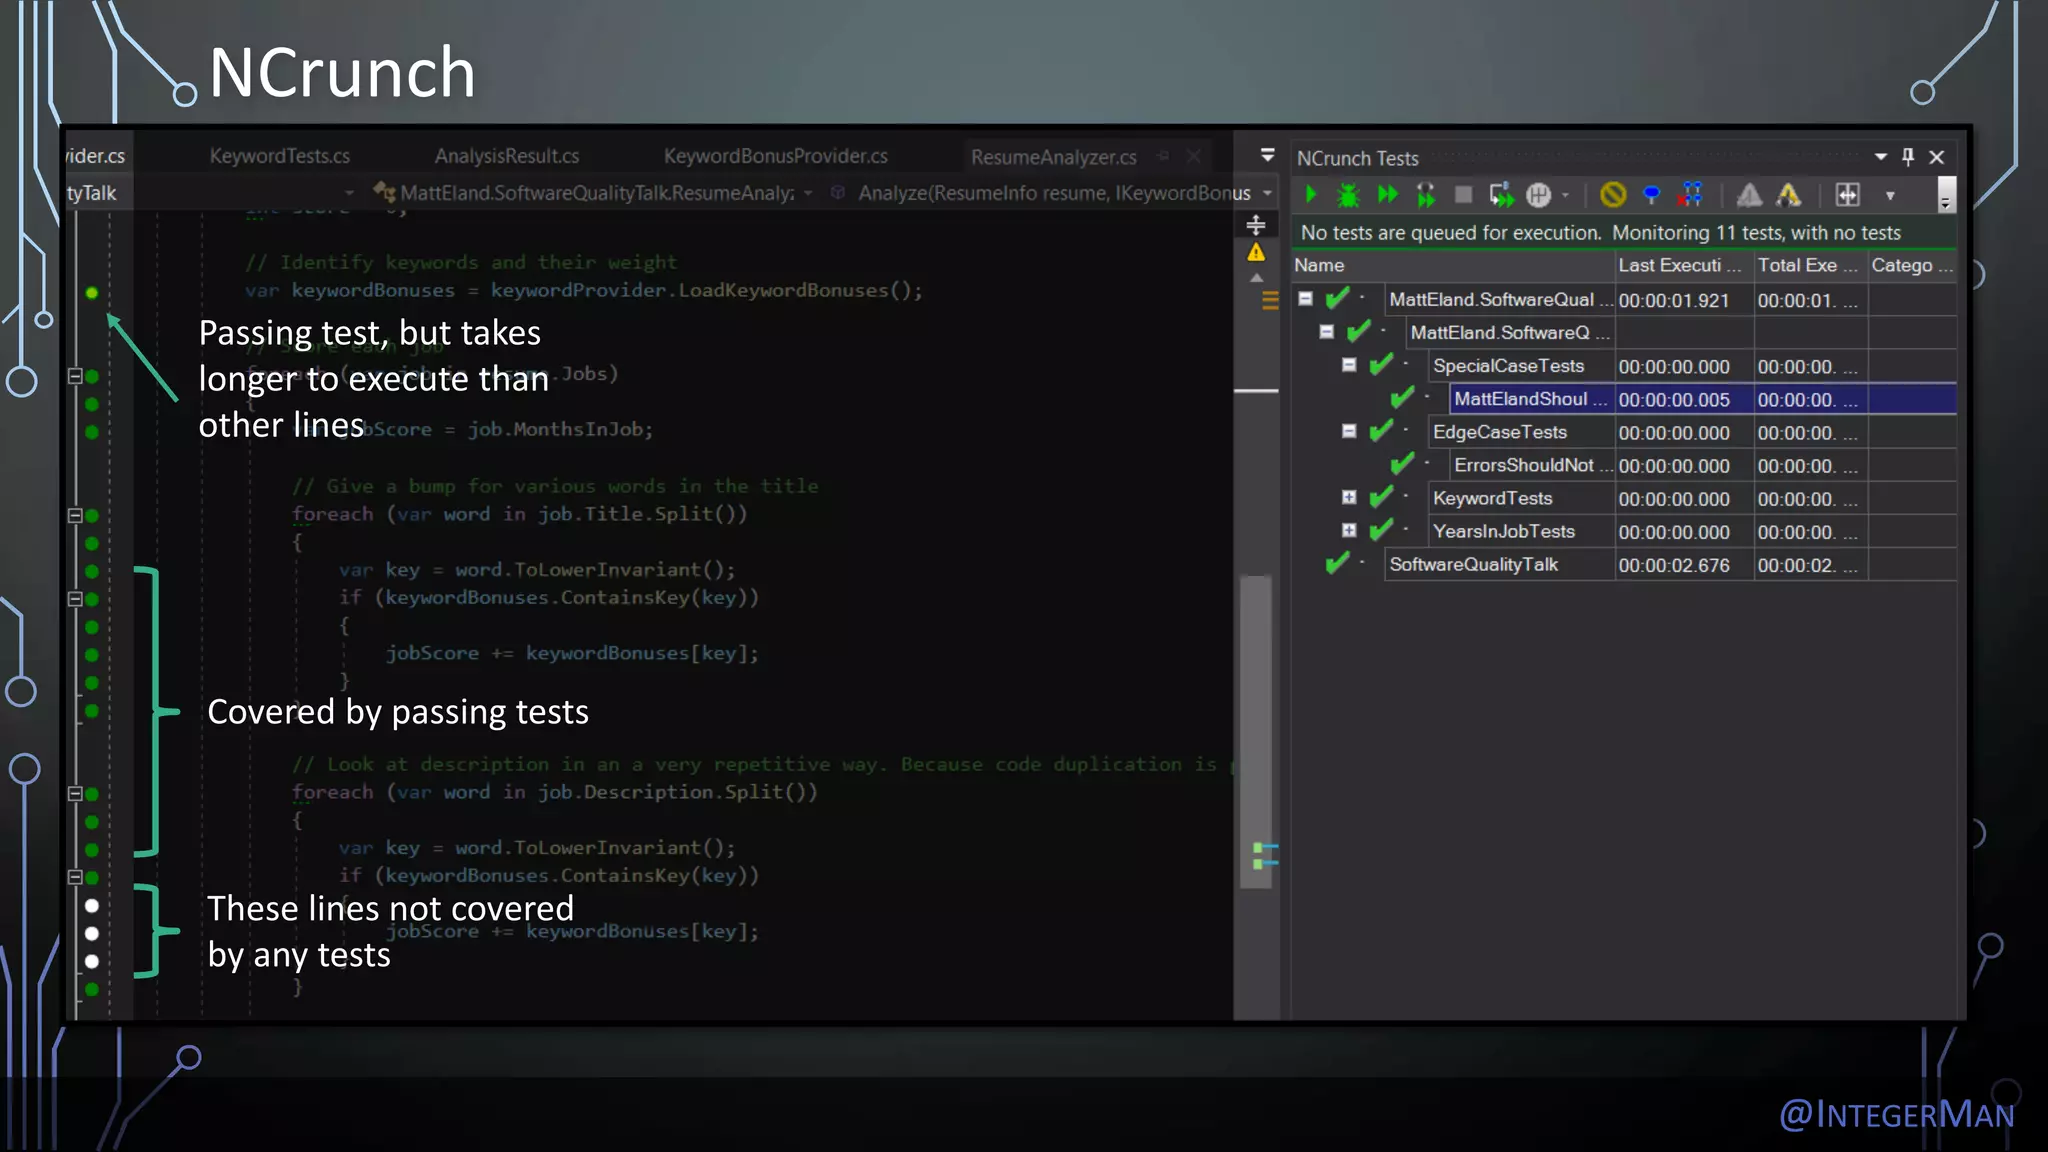Click the double-arrow run all tests icon
The width and height of the screenshot is (2048, 1152).
click(1388, 194)
